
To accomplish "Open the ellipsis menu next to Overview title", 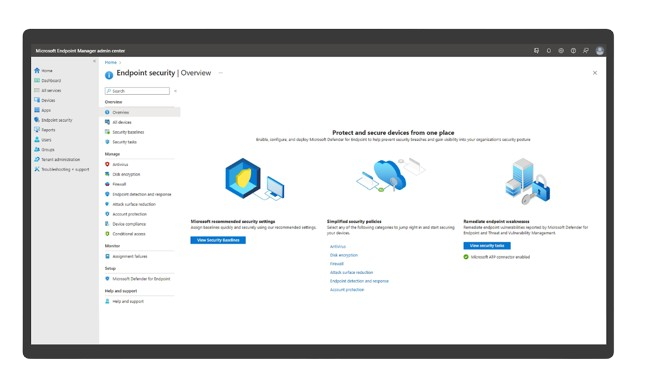I will pyautogui.click(x=220, y=73).
